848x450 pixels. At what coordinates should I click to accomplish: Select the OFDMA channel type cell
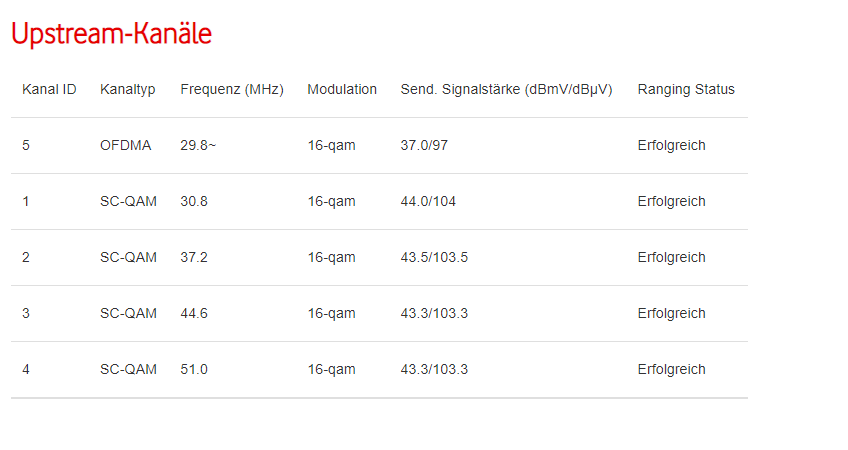click(x=125, y=145)
